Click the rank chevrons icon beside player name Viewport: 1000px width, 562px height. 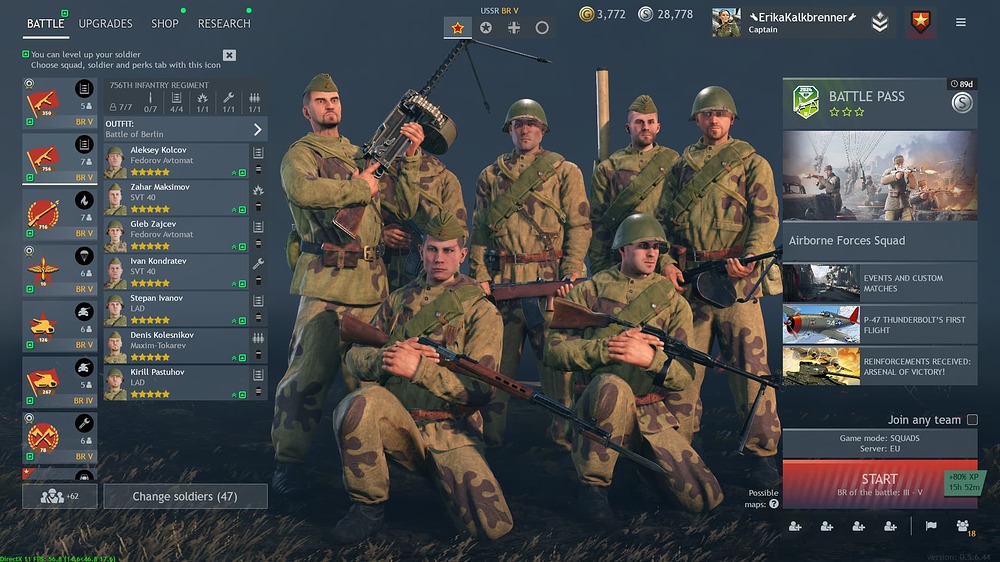tap(880, 23)
